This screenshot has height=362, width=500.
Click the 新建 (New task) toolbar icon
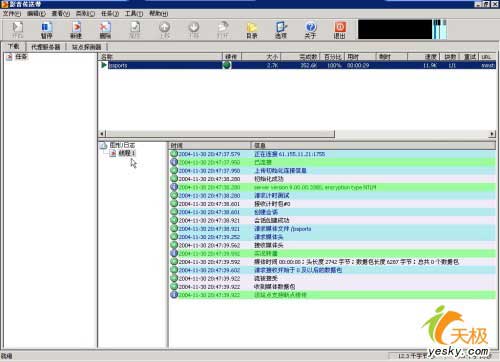pos(76,30)
